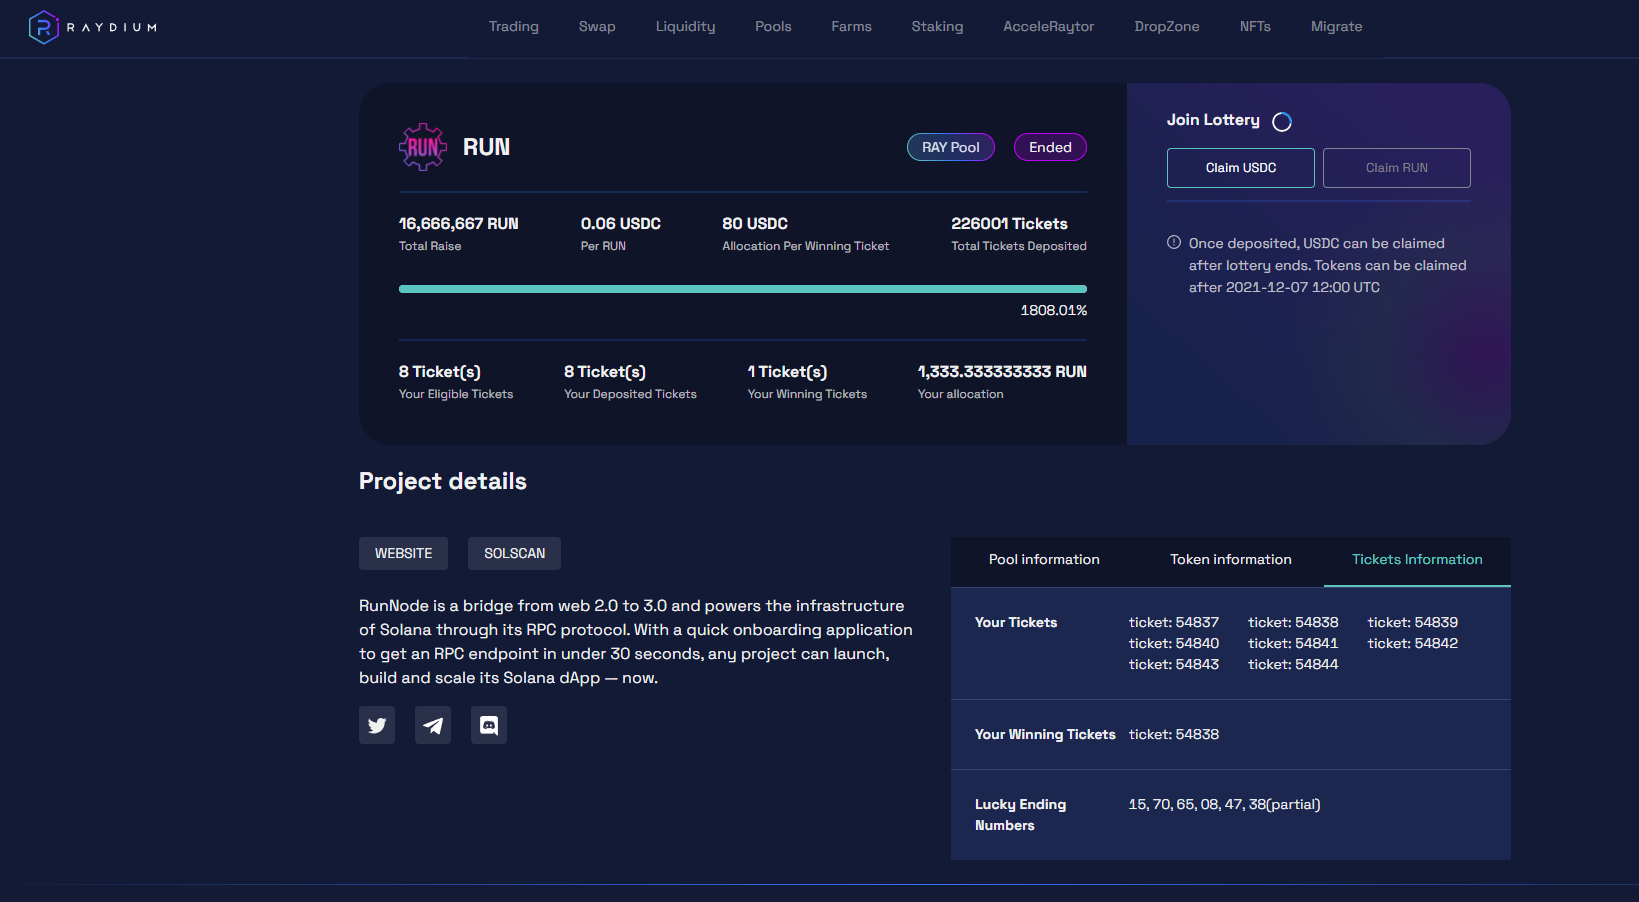Click the Join Lottery refresh circle icon
1639x902 pixels.
[1282, 122]
